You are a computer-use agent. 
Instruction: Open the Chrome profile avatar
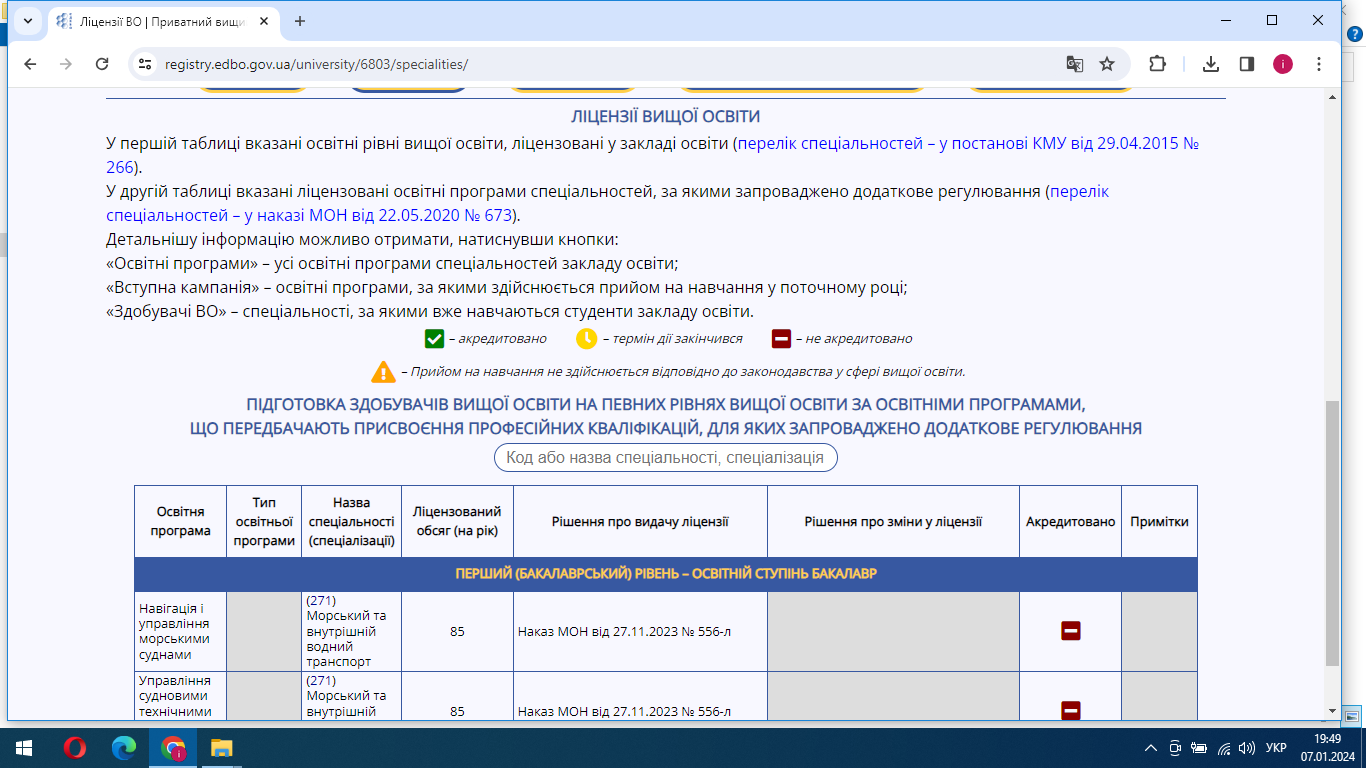pos(1283,64)
